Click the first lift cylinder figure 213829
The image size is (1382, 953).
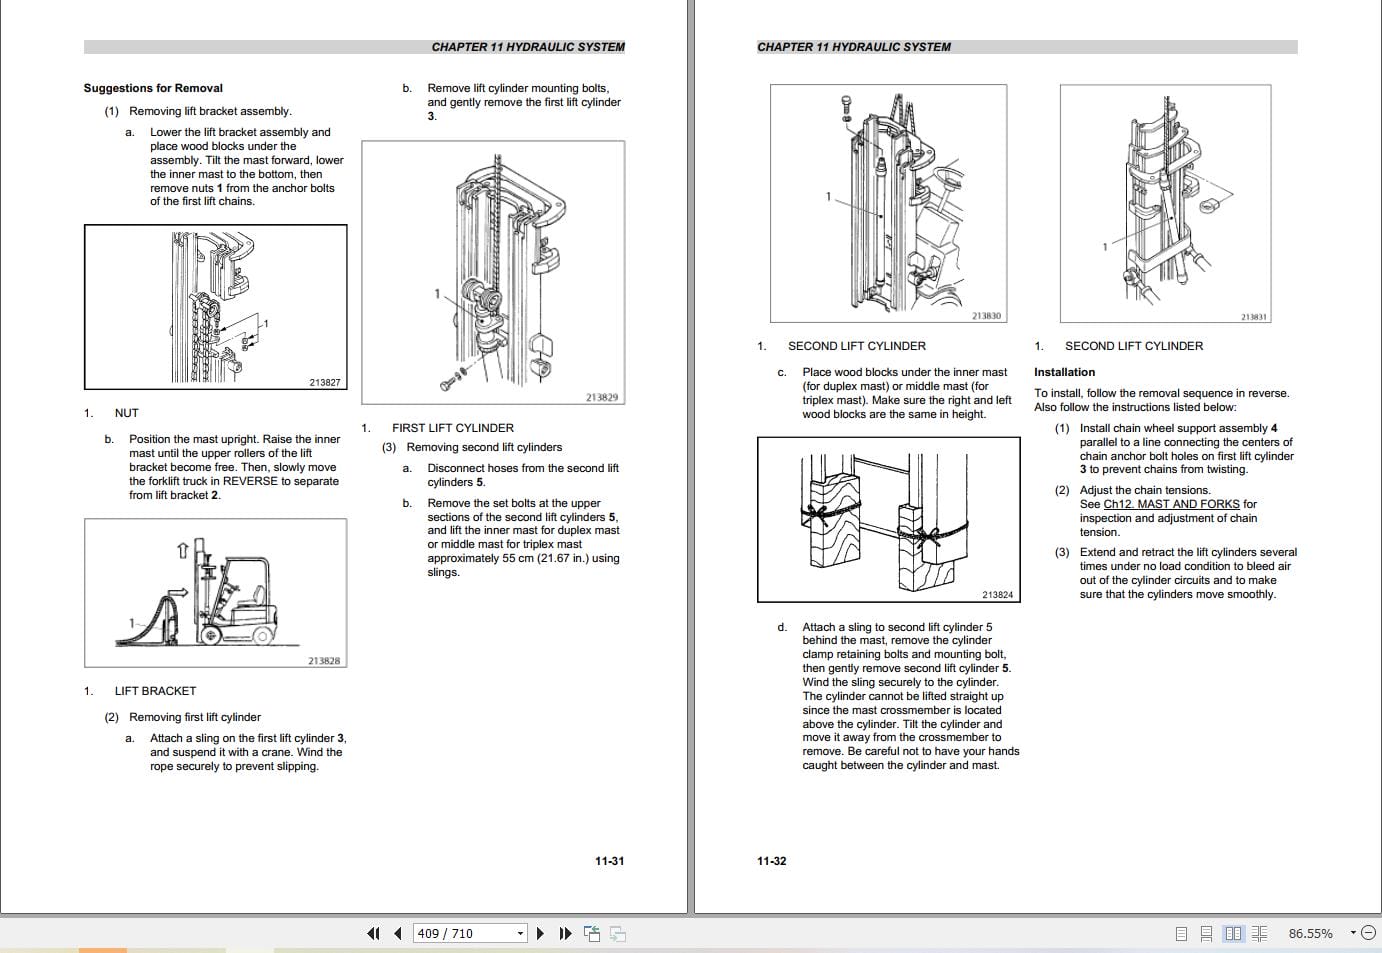pos(493,273)
